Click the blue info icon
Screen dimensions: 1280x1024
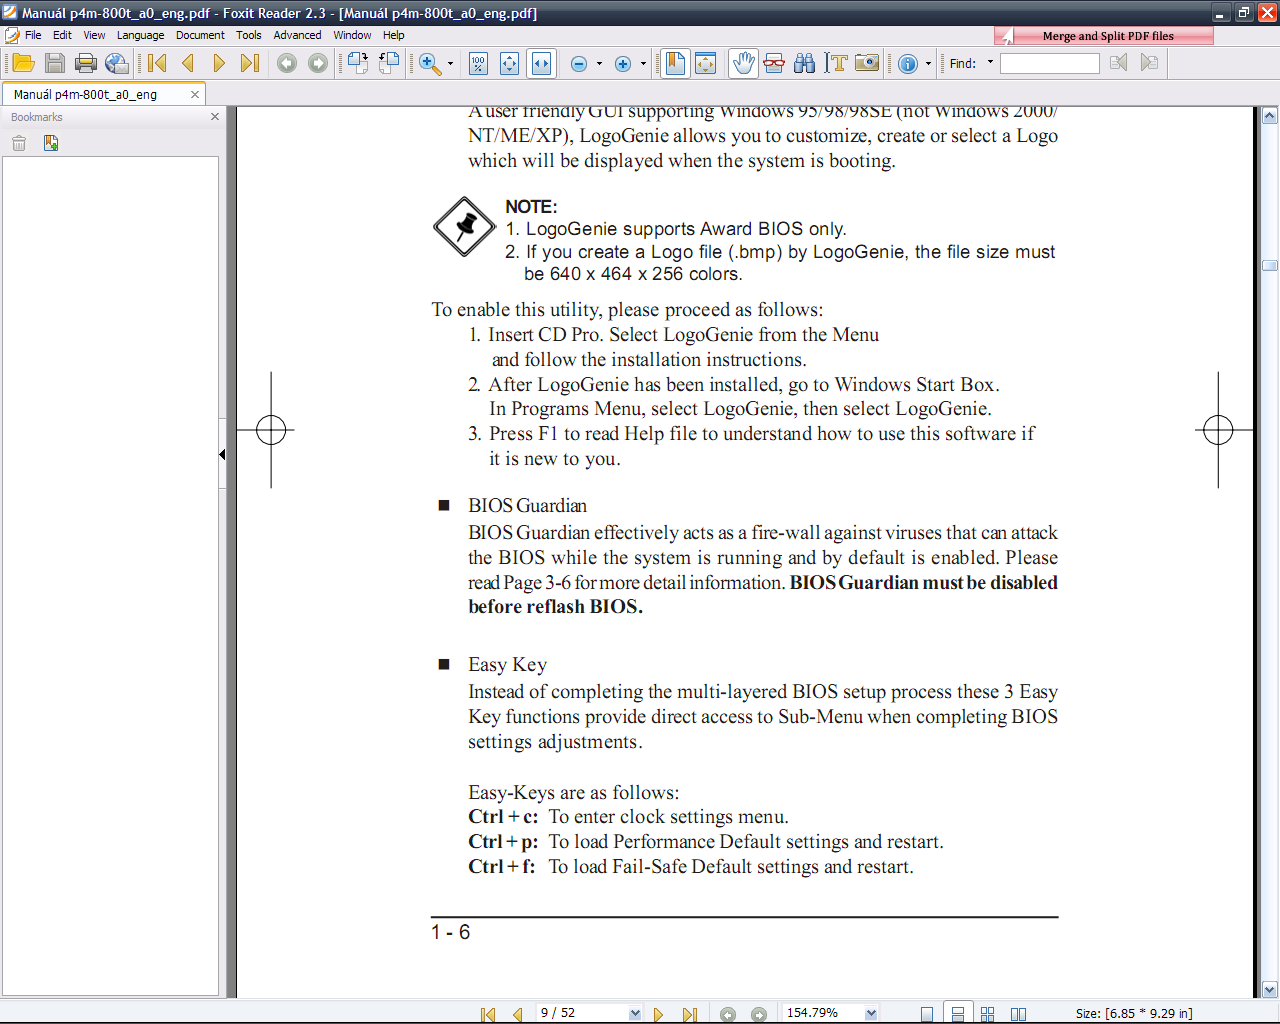tap(908, 64)
